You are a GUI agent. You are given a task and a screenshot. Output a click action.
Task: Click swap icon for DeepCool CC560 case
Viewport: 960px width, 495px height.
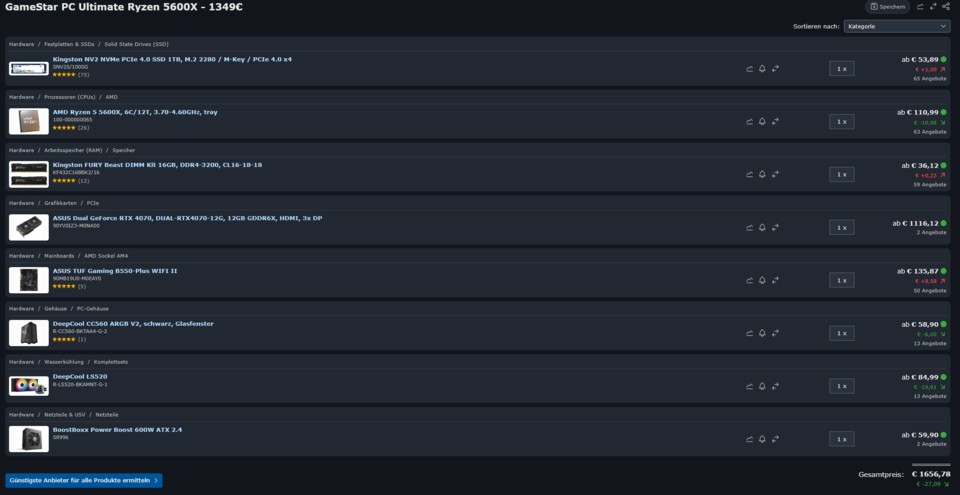[x=775, y=333]
